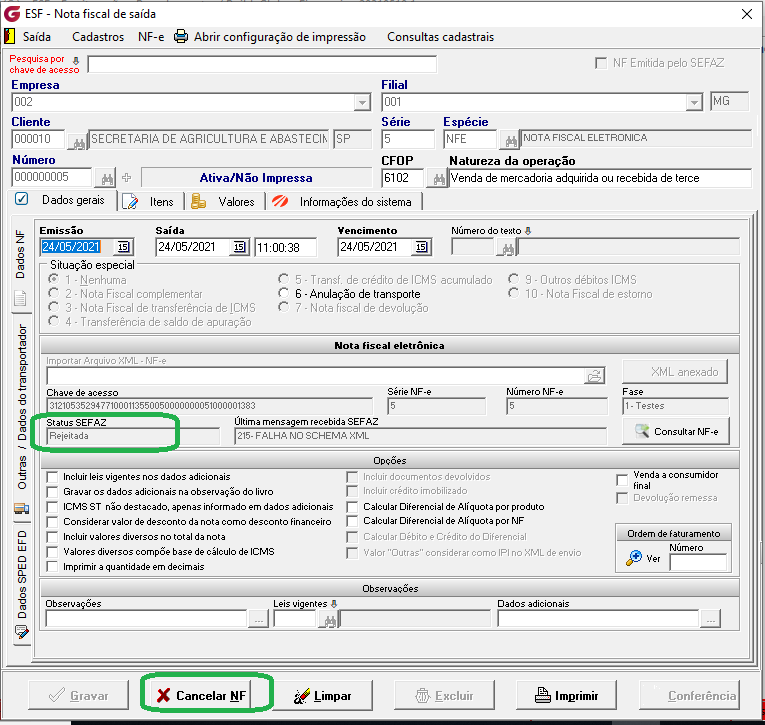Select radio 1 - Nenhuma
Screen dimensions: 765x725
pyautogui.click(x=53, y=280)
